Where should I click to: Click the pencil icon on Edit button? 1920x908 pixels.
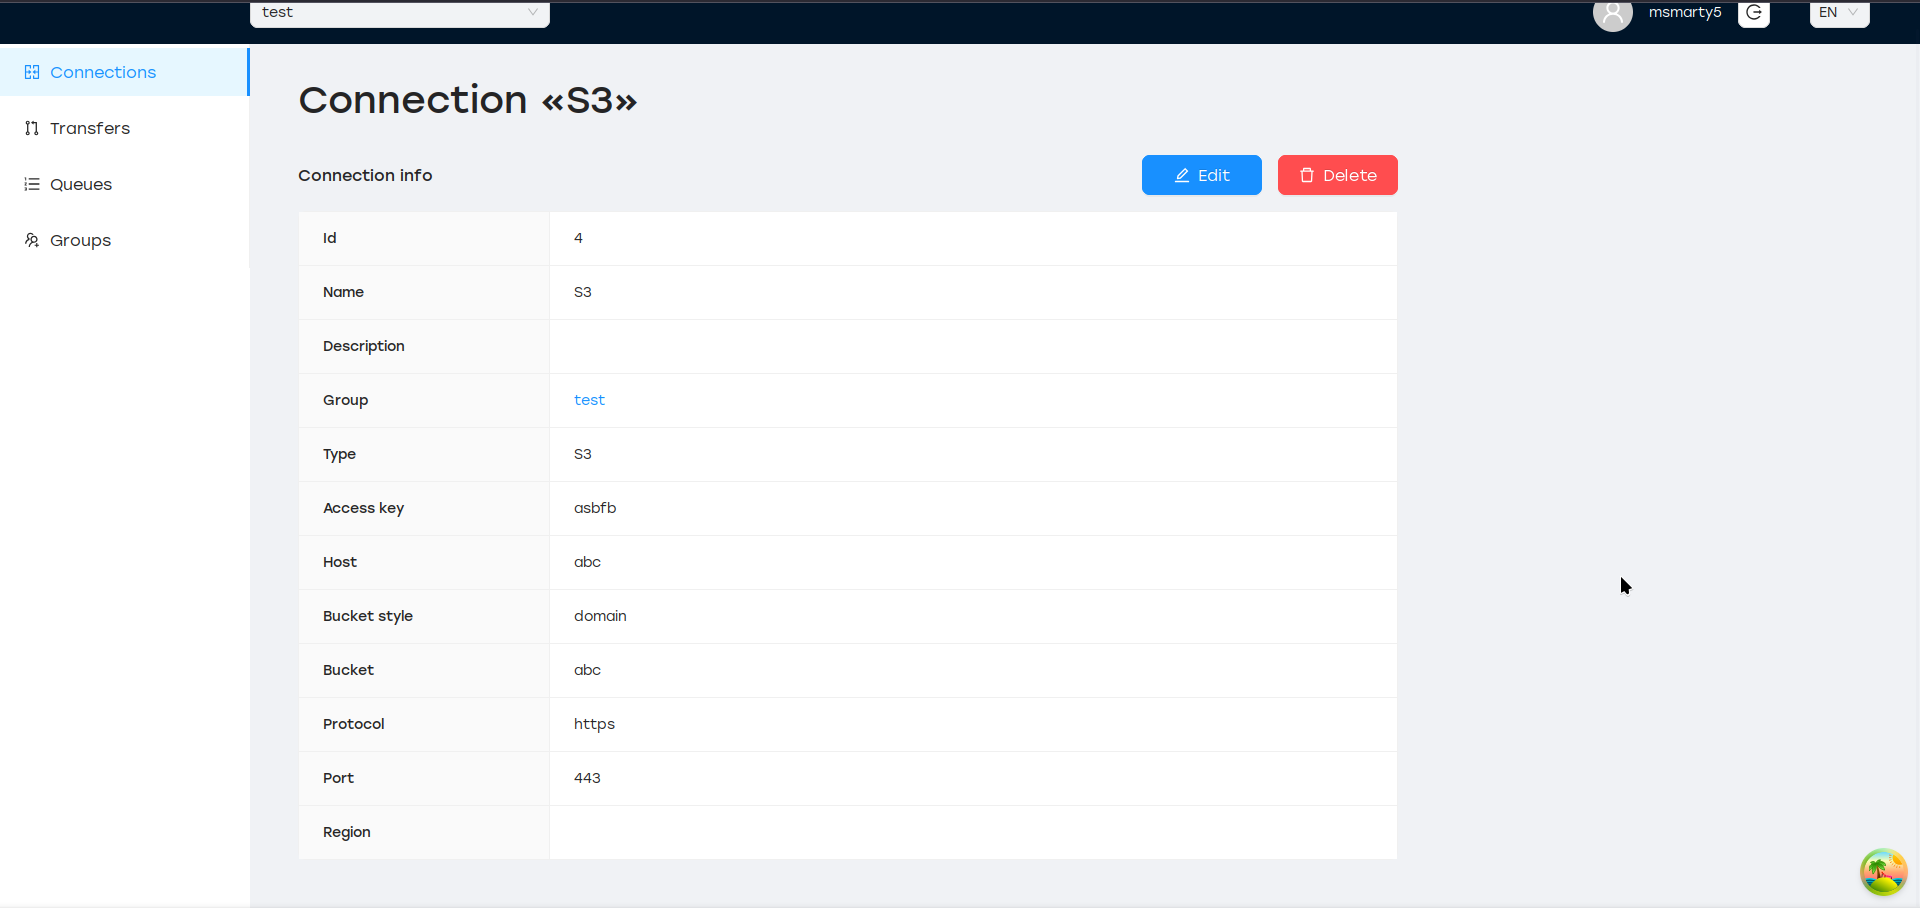[1182, 175]
